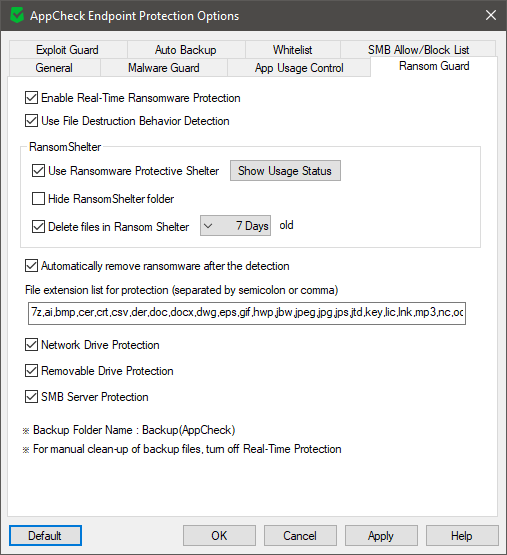The width and height of the screenshot is (507, 555).
Task: Disable Network Drive Protection
Action: (32, 345)
